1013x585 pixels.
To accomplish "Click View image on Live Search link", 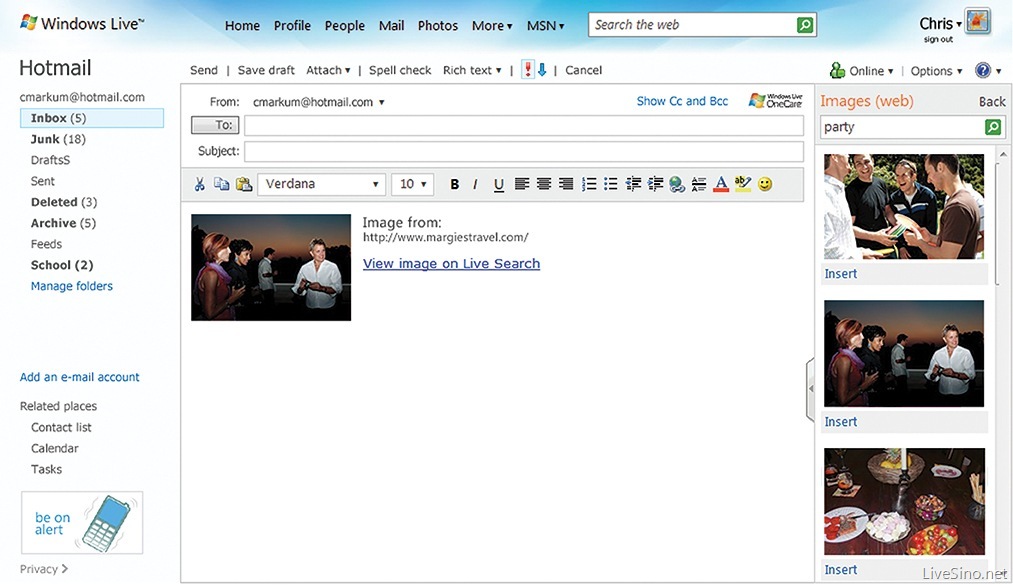I will click(451, 263).
